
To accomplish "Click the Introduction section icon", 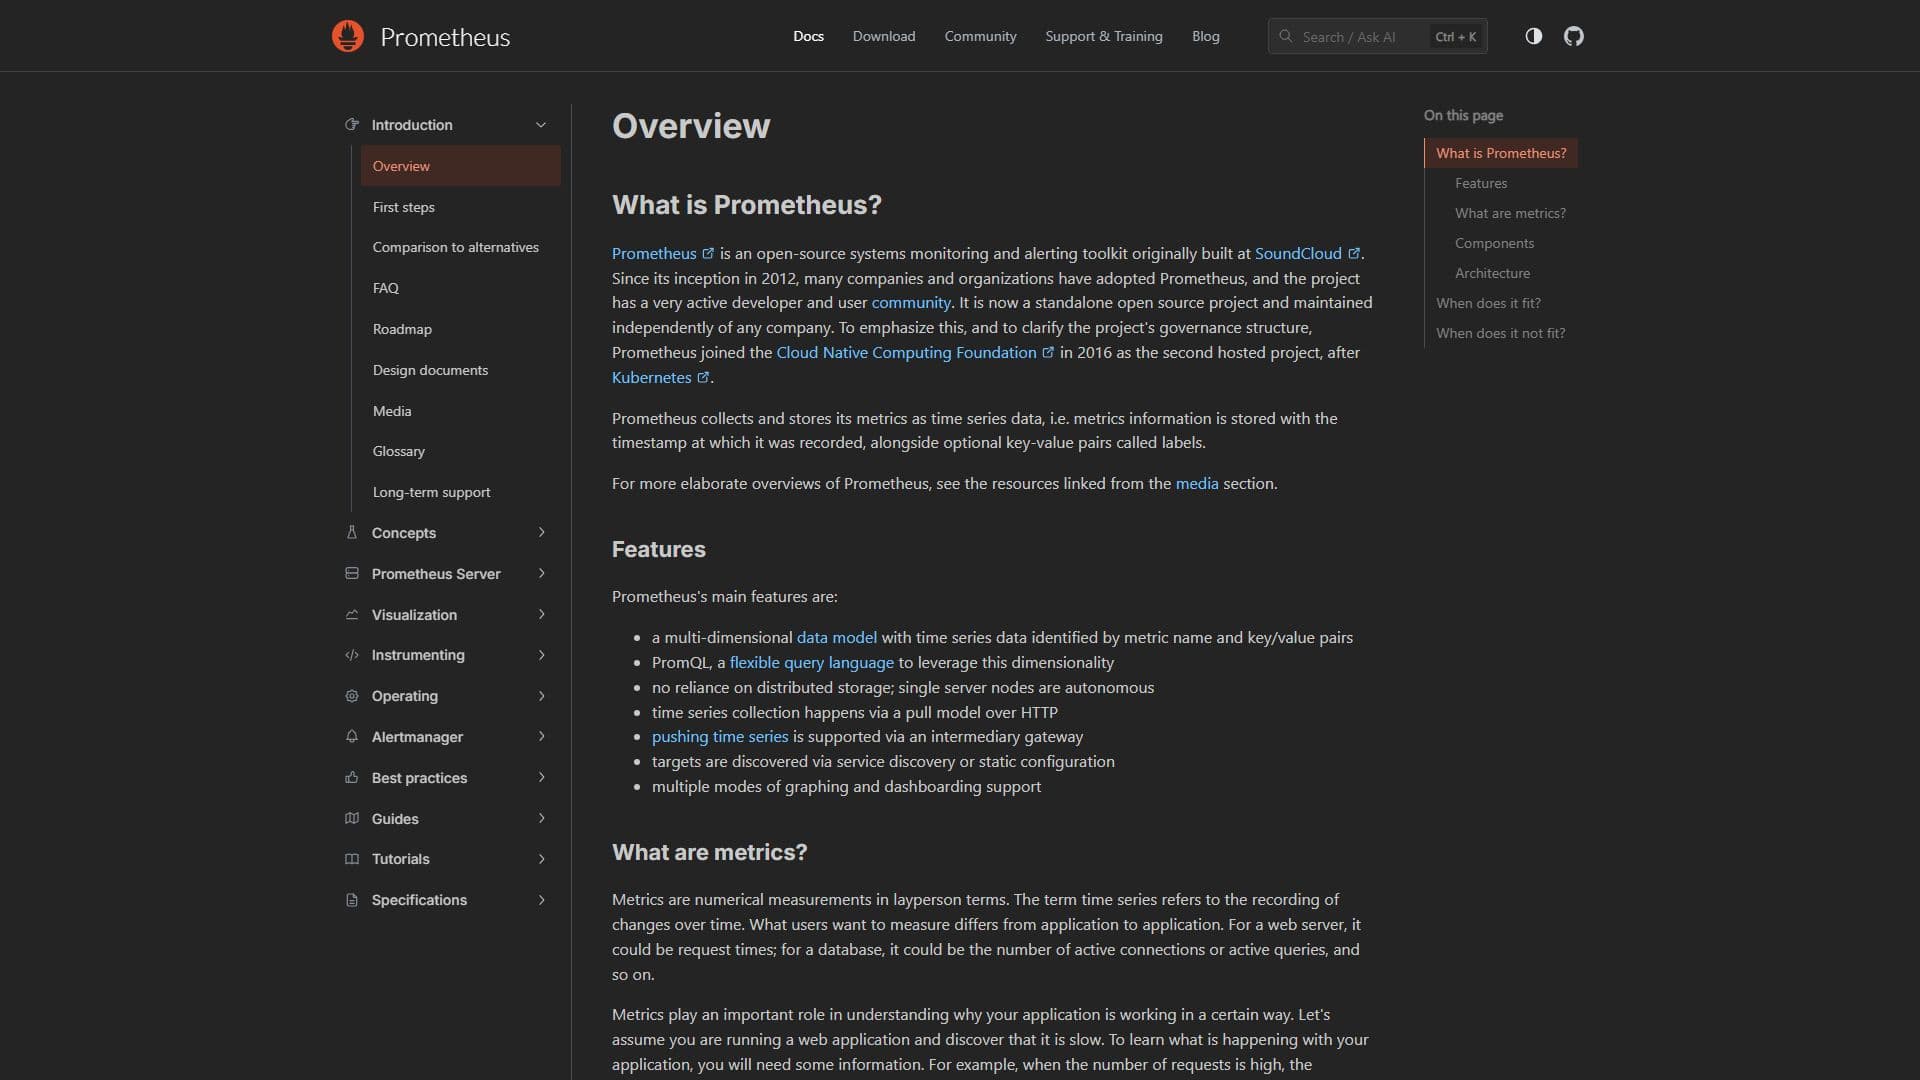I will click(352, 125).
